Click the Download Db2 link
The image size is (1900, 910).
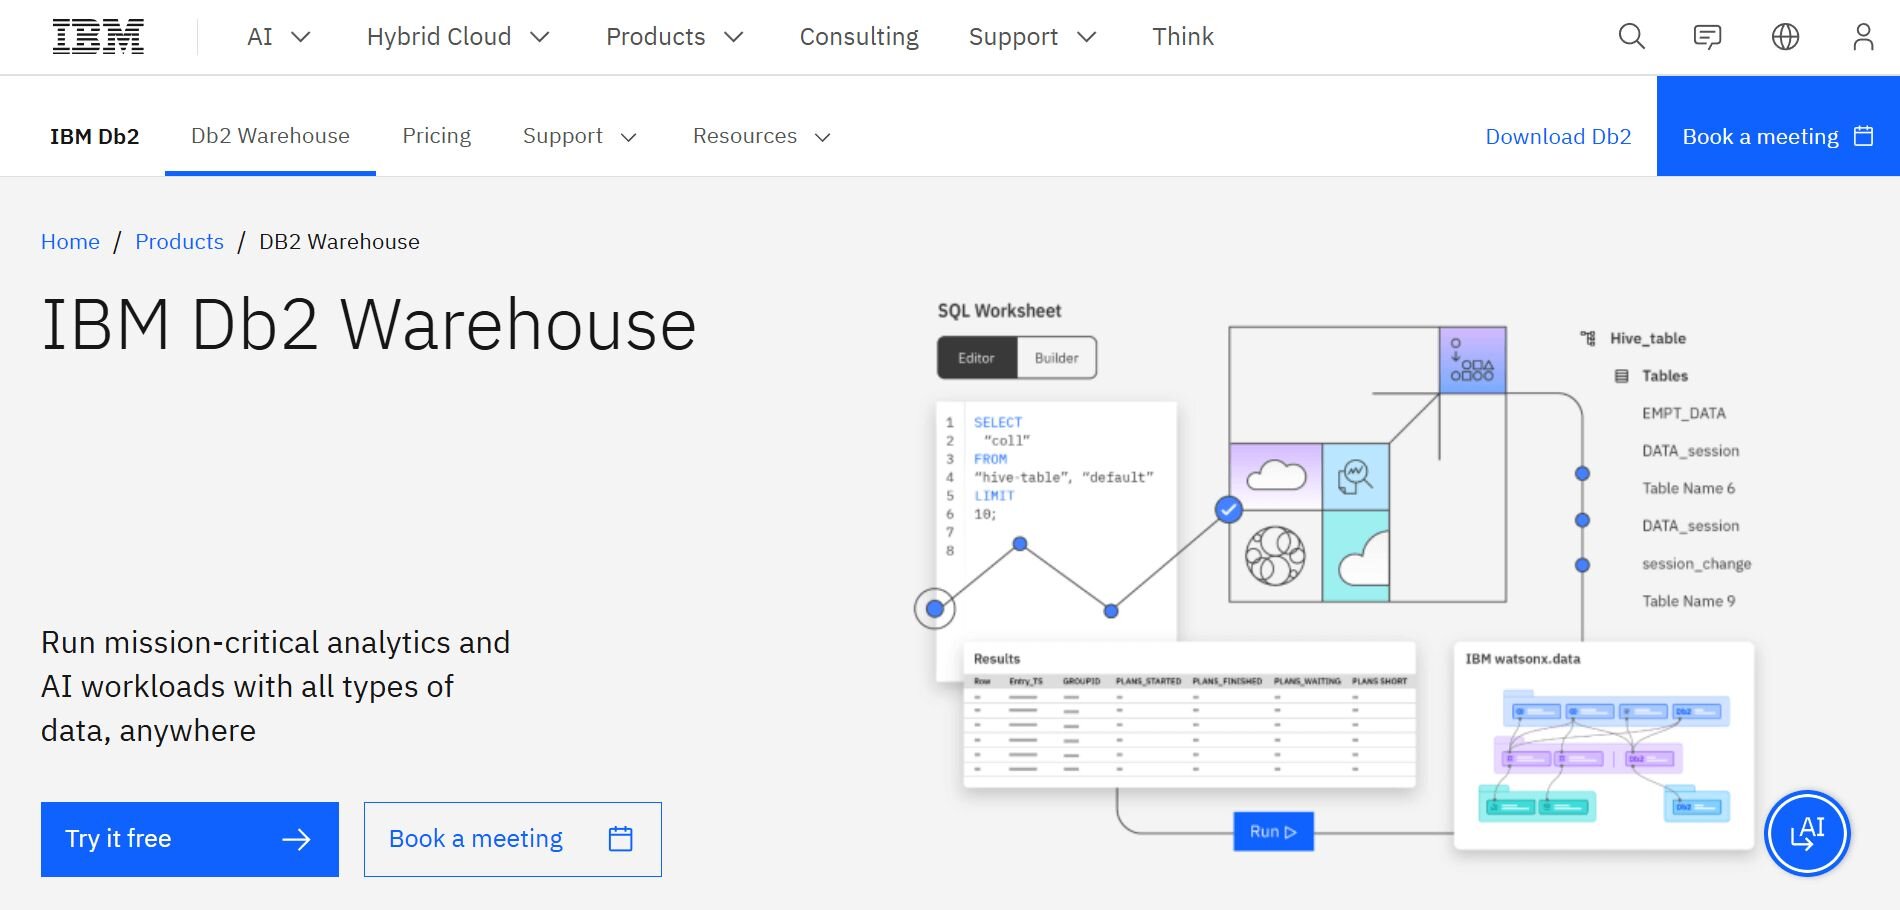pyautogui.click(x=1557, y=136)
